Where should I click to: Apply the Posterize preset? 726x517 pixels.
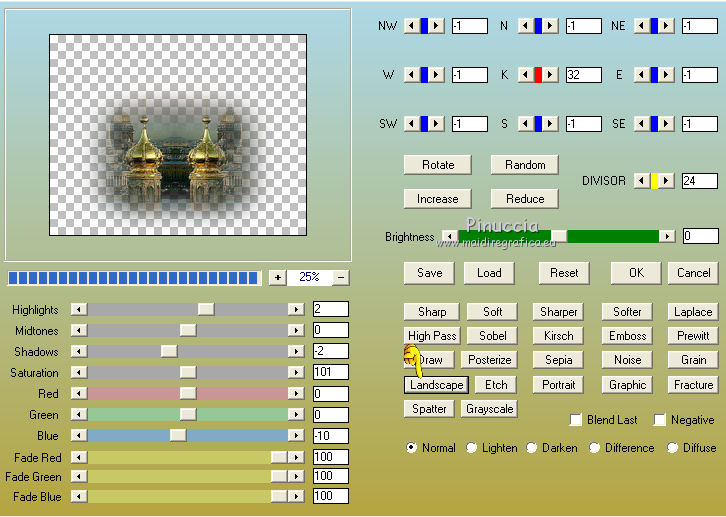[x=489, y=360]
